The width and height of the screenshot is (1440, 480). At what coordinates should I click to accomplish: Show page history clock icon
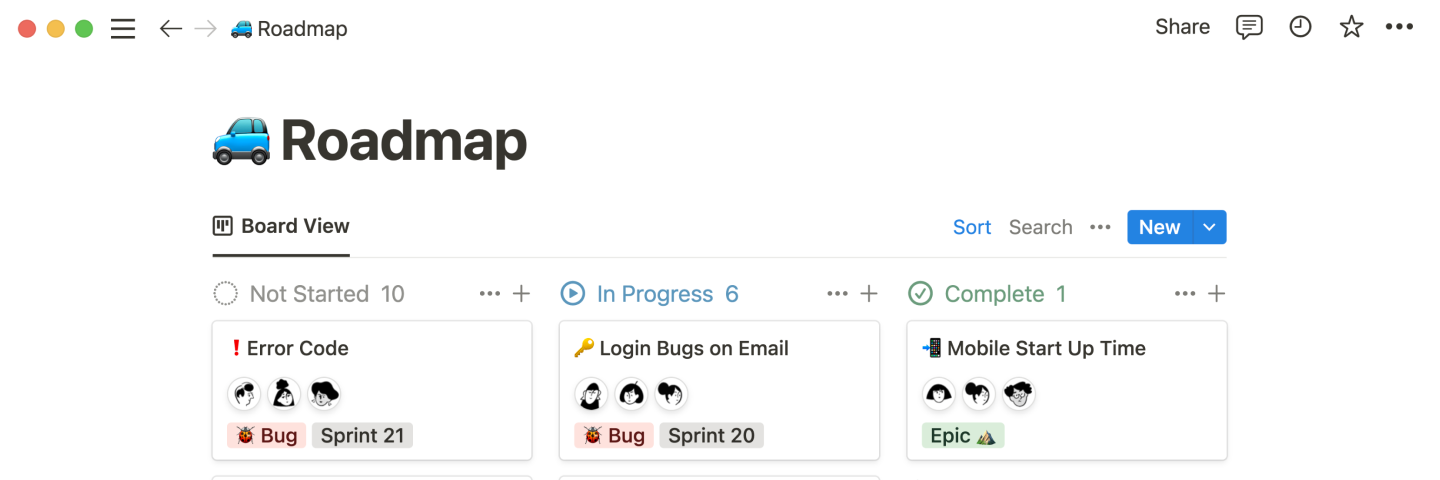coord(1300,27)
